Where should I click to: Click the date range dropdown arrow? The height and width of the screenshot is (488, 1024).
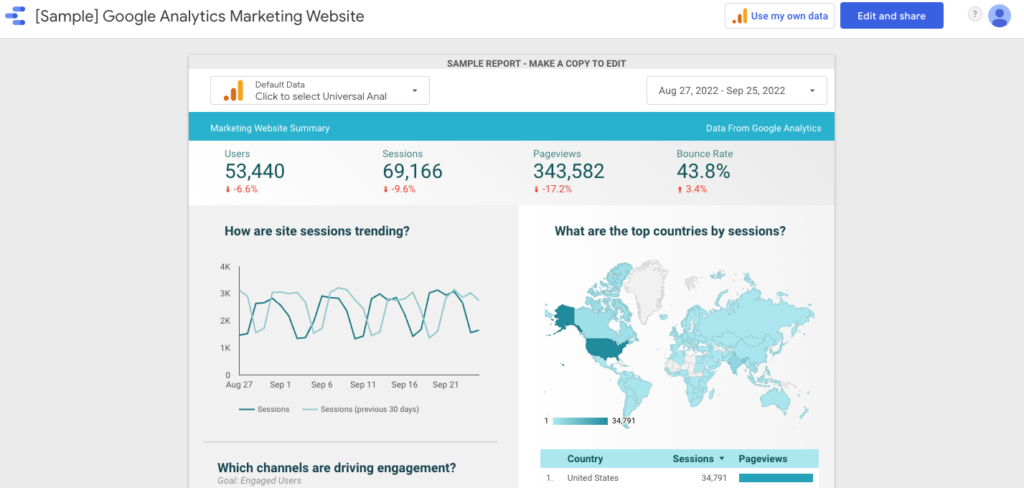click(x=812, y=91)
